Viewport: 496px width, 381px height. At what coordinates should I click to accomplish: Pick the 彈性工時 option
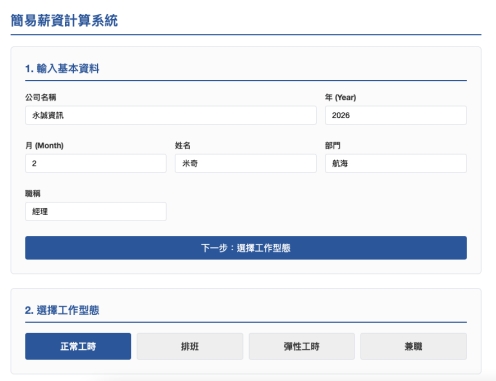click(x=302, y=346)
